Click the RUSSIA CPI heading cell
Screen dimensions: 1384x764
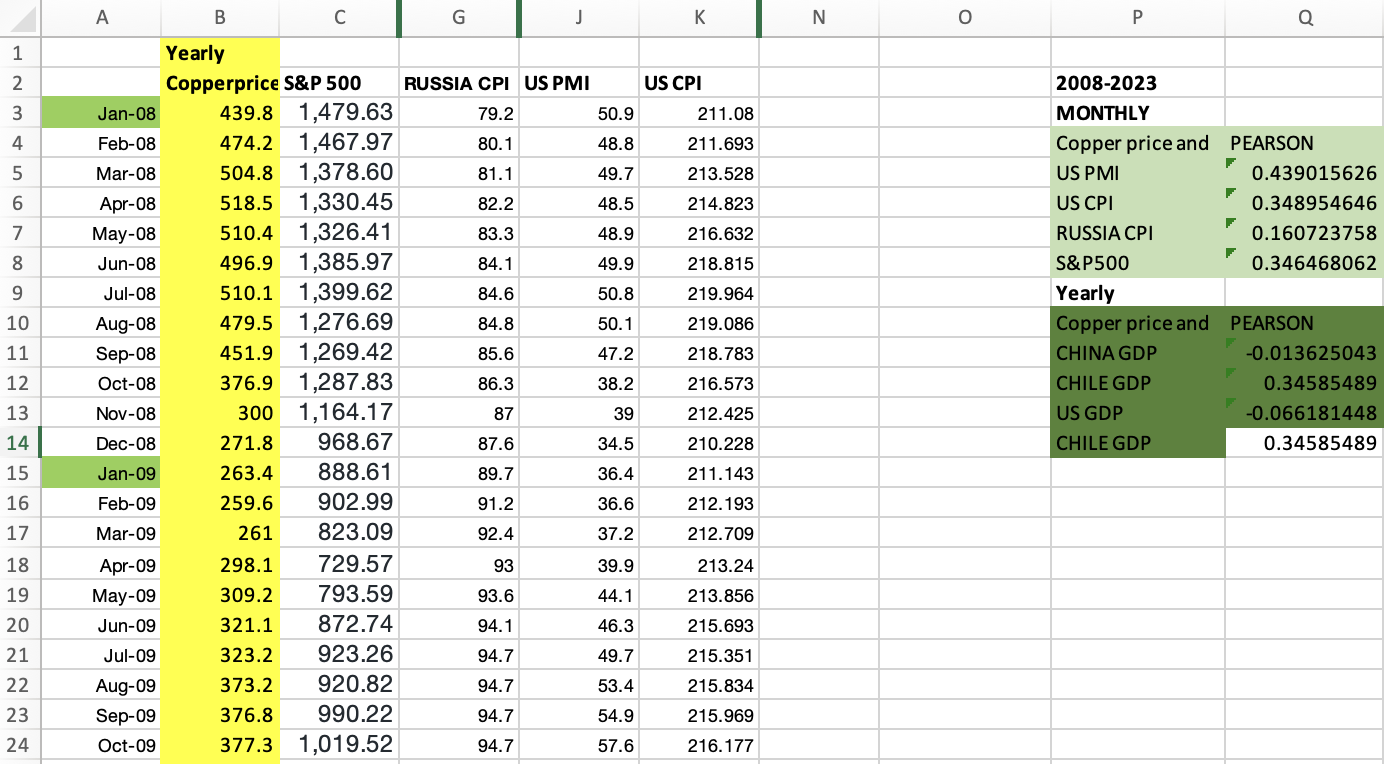(459, 83)
